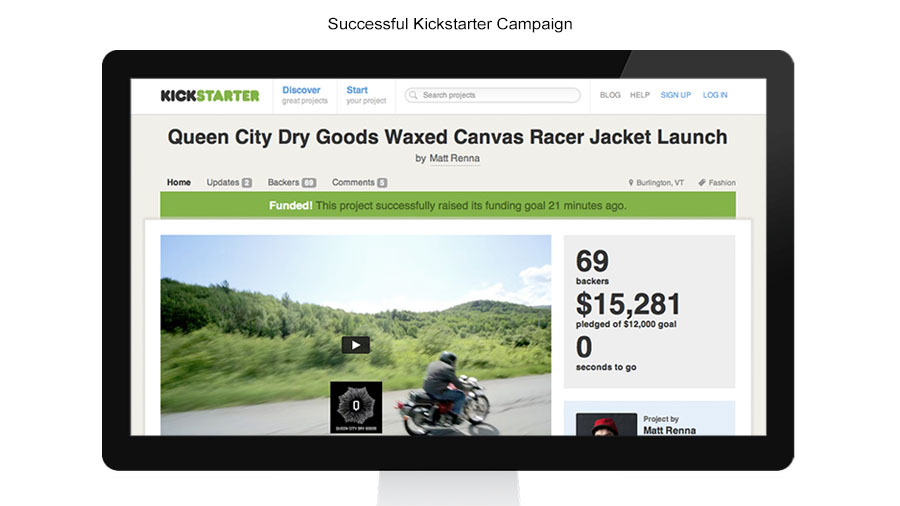Click the Kickstarter logo
Screen dimensions: 900x506
point(210,95)
